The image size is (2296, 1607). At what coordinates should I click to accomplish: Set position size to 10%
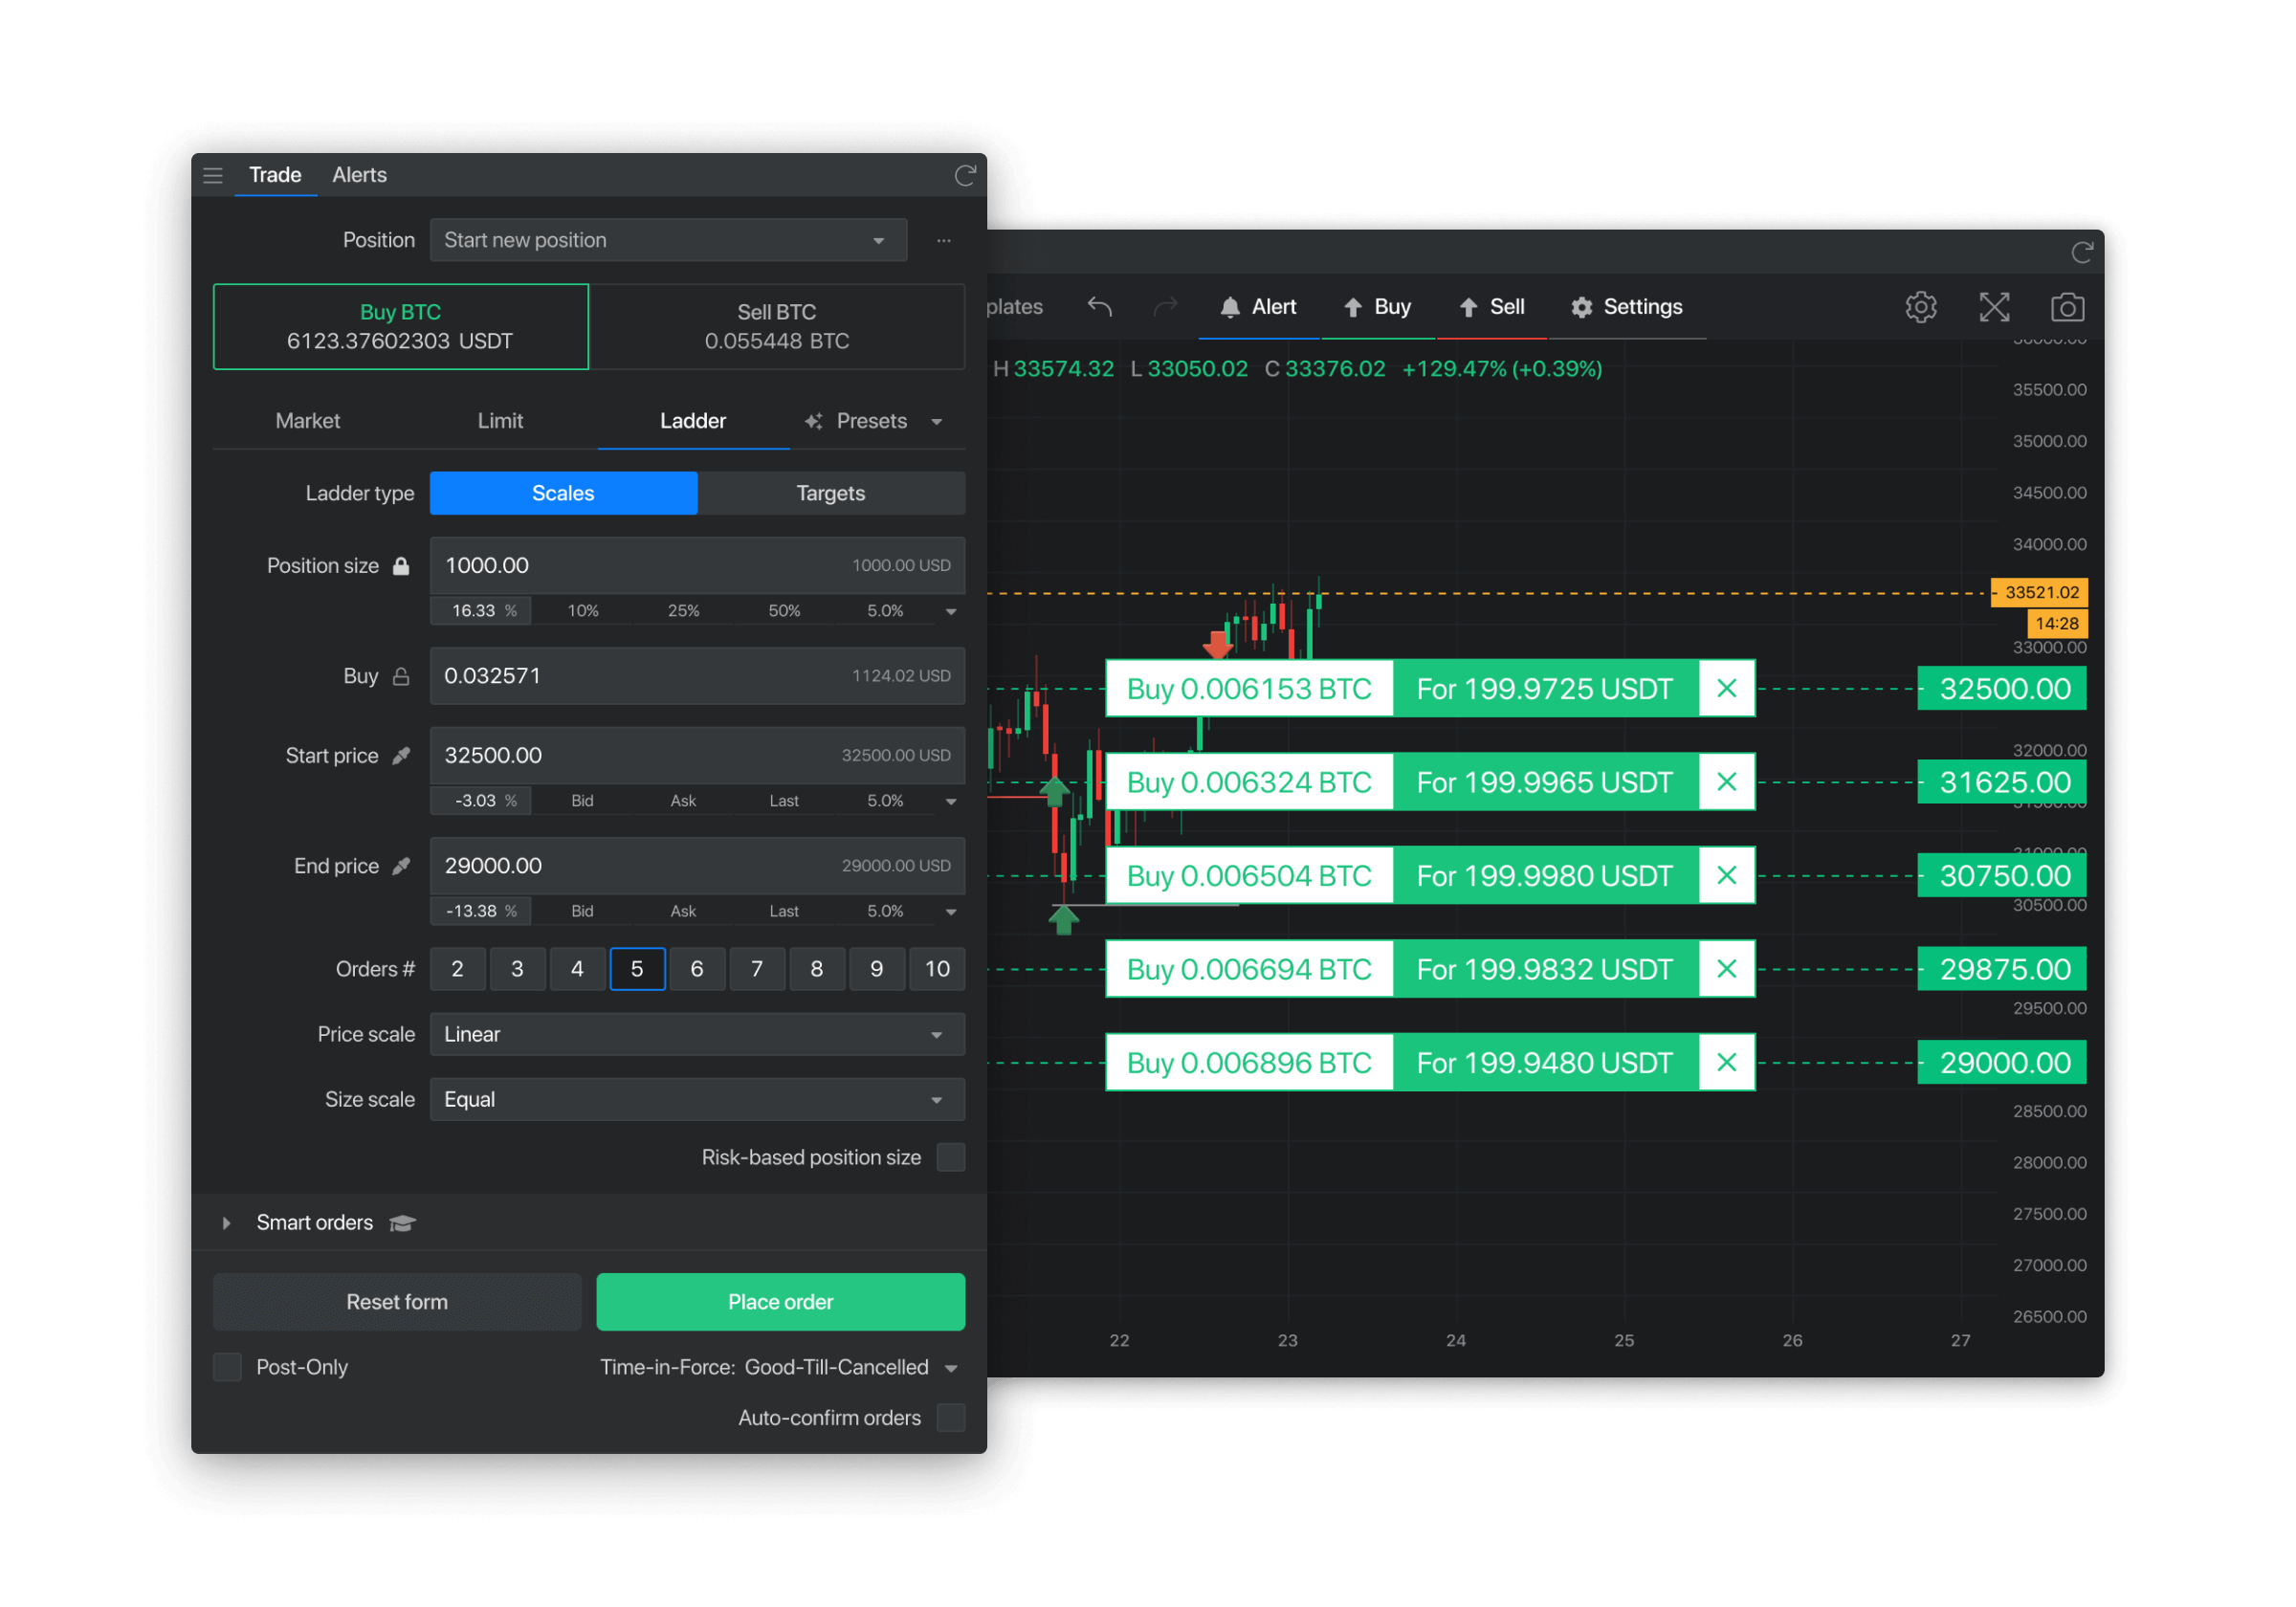pos(583,611)
